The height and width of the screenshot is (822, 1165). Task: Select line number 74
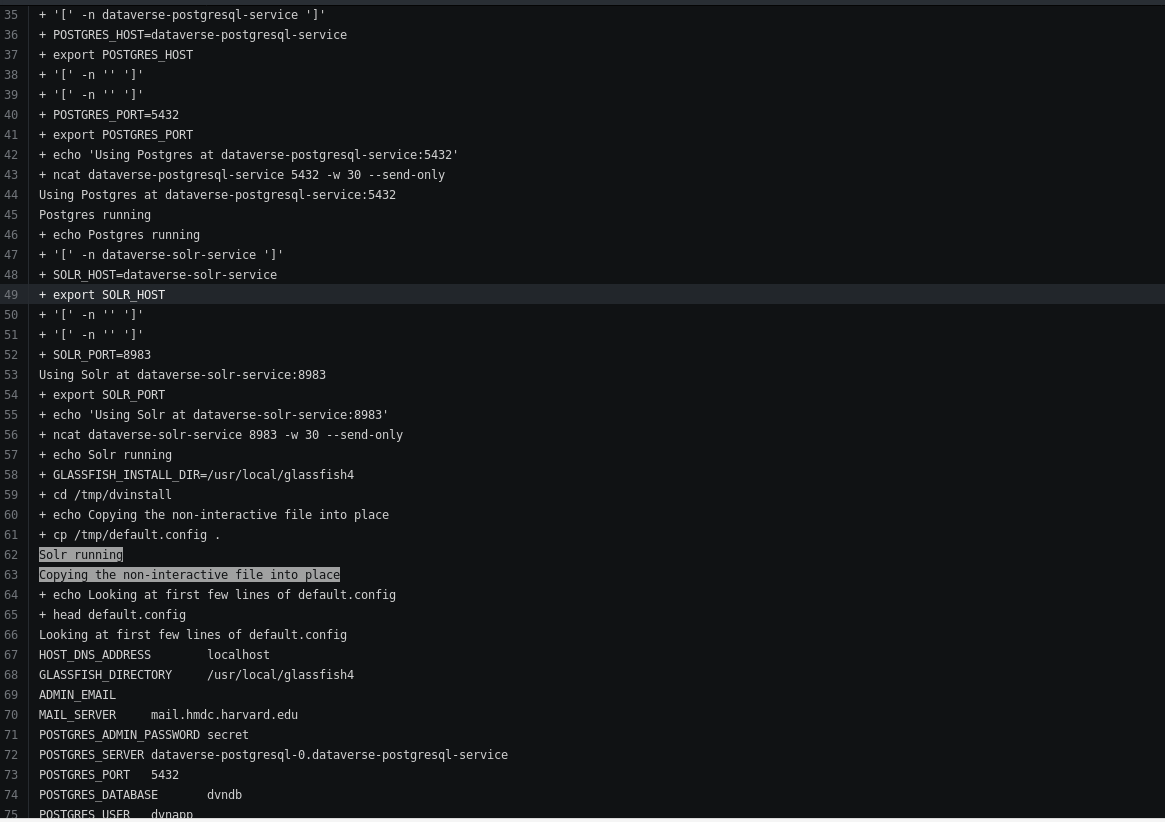[x=10, y=795]
